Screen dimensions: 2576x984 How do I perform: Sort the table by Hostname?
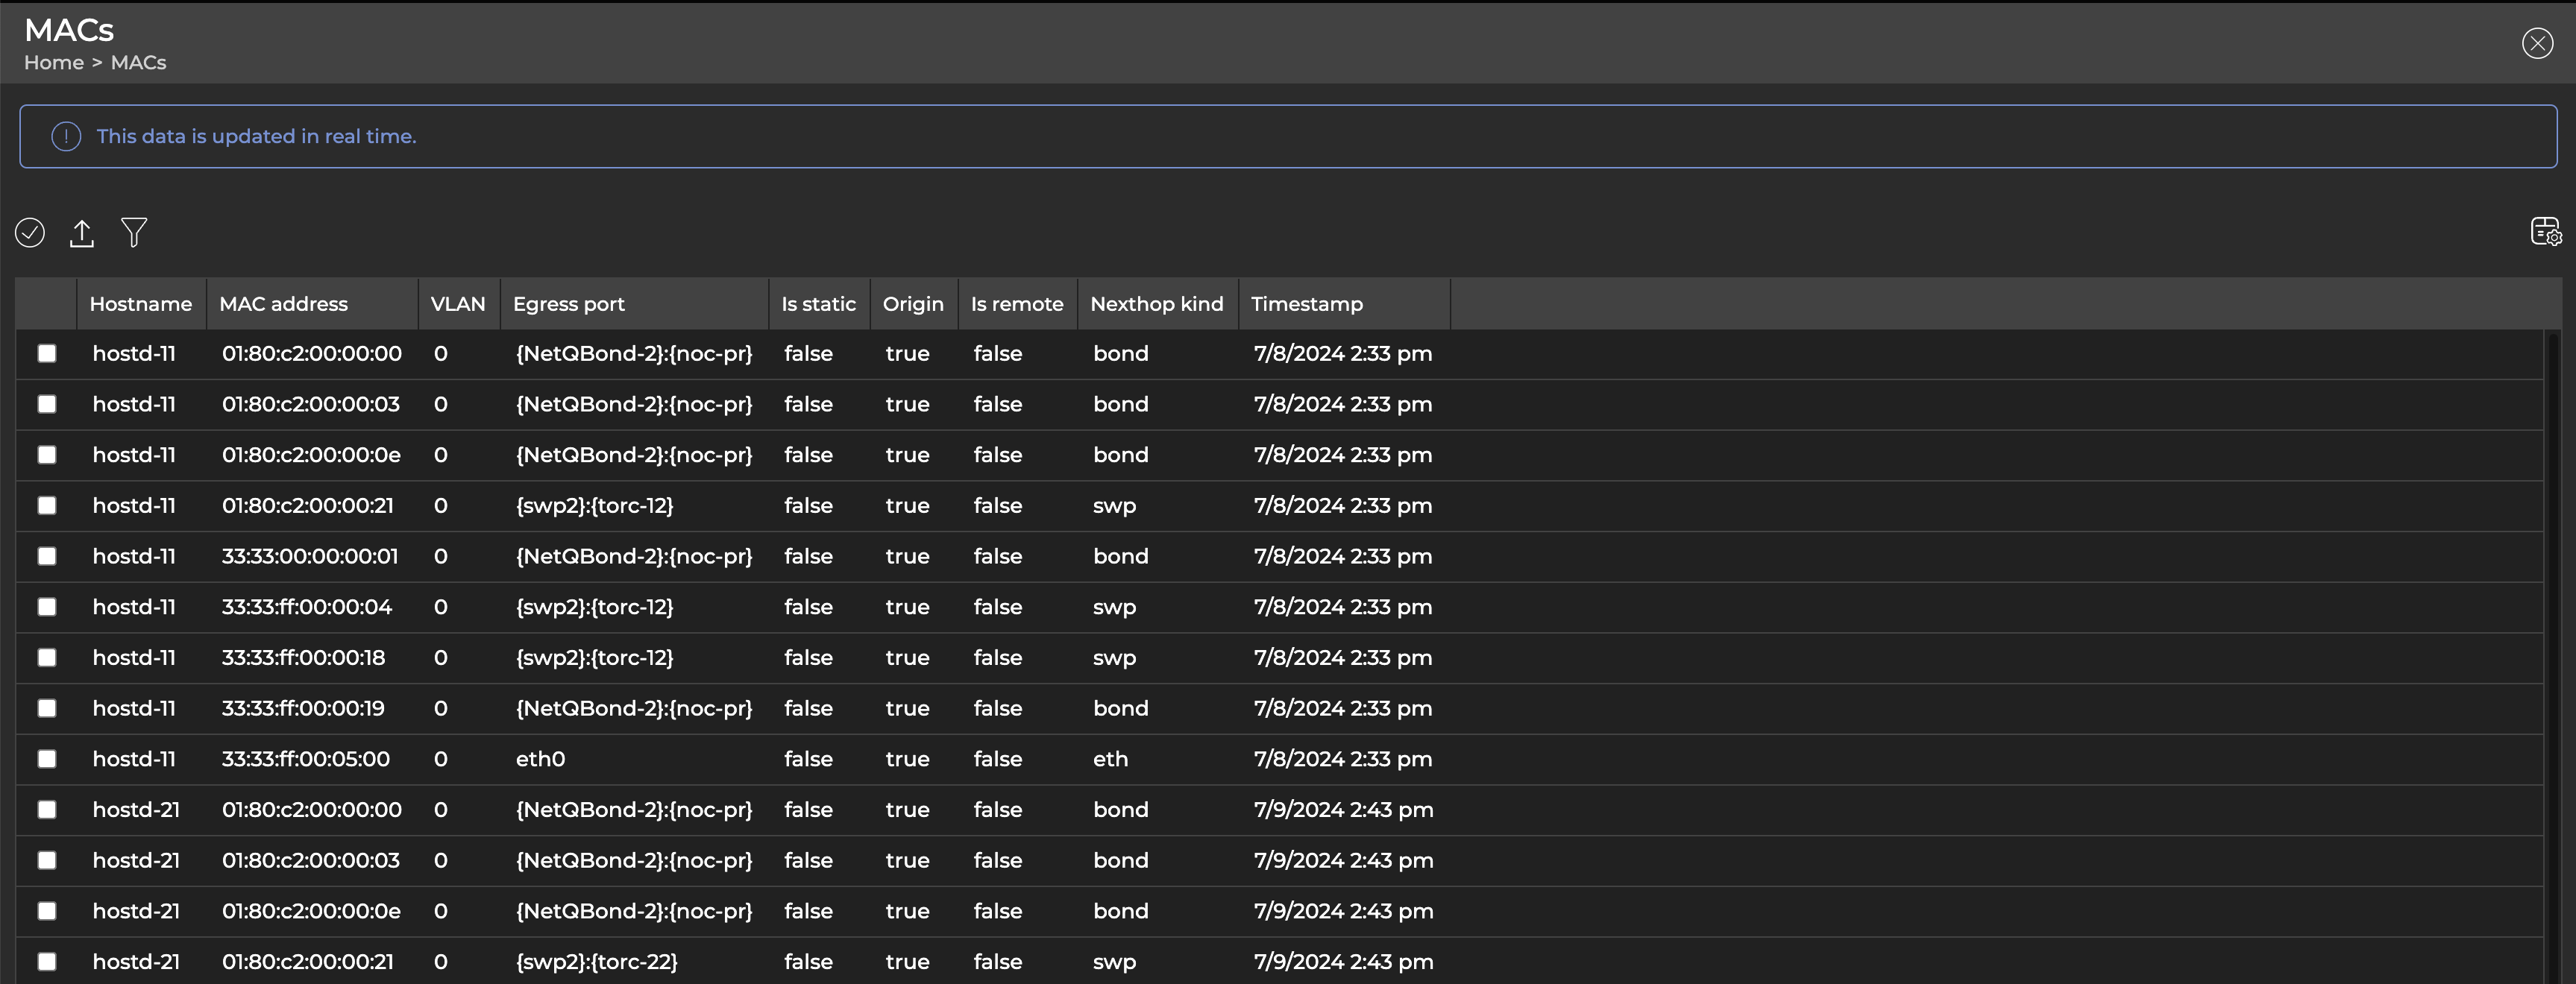140,304
